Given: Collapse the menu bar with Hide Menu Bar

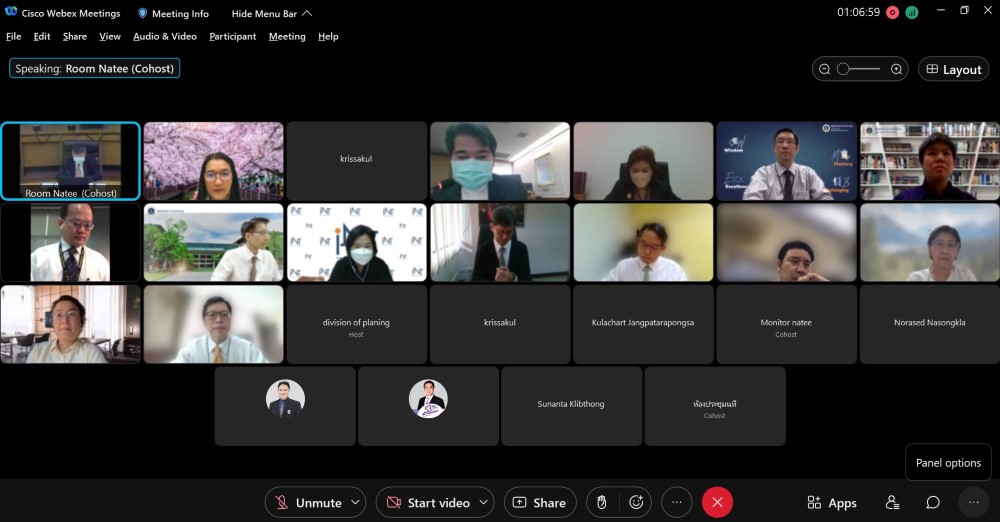Looking at the screenshot, I should pyautogui.click(x=272, y=14).
